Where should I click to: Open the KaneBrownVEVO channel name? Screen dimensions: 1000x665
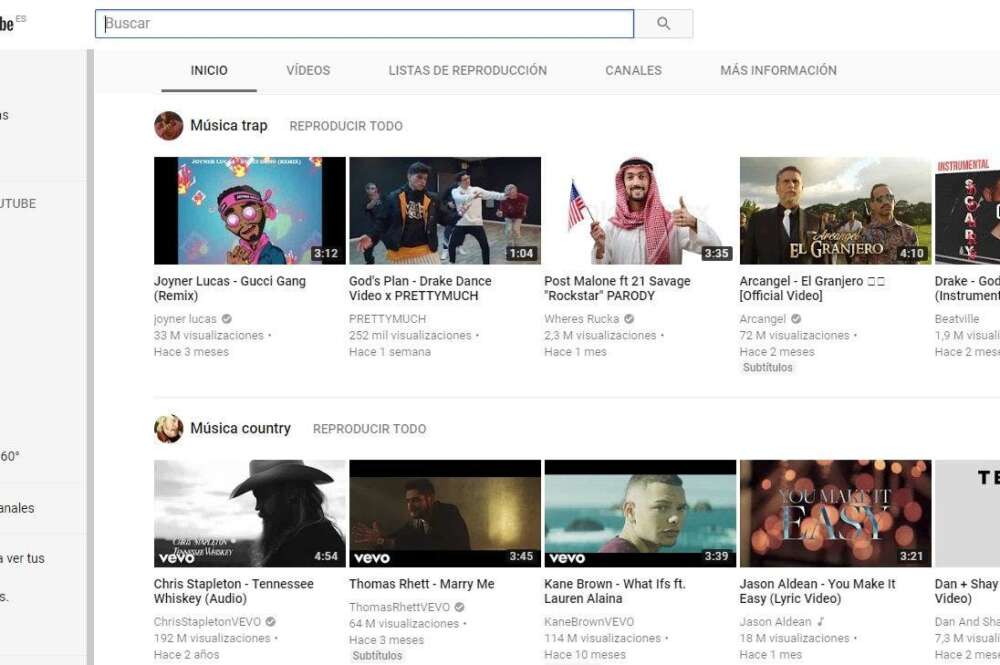click(x=589, y=622)
